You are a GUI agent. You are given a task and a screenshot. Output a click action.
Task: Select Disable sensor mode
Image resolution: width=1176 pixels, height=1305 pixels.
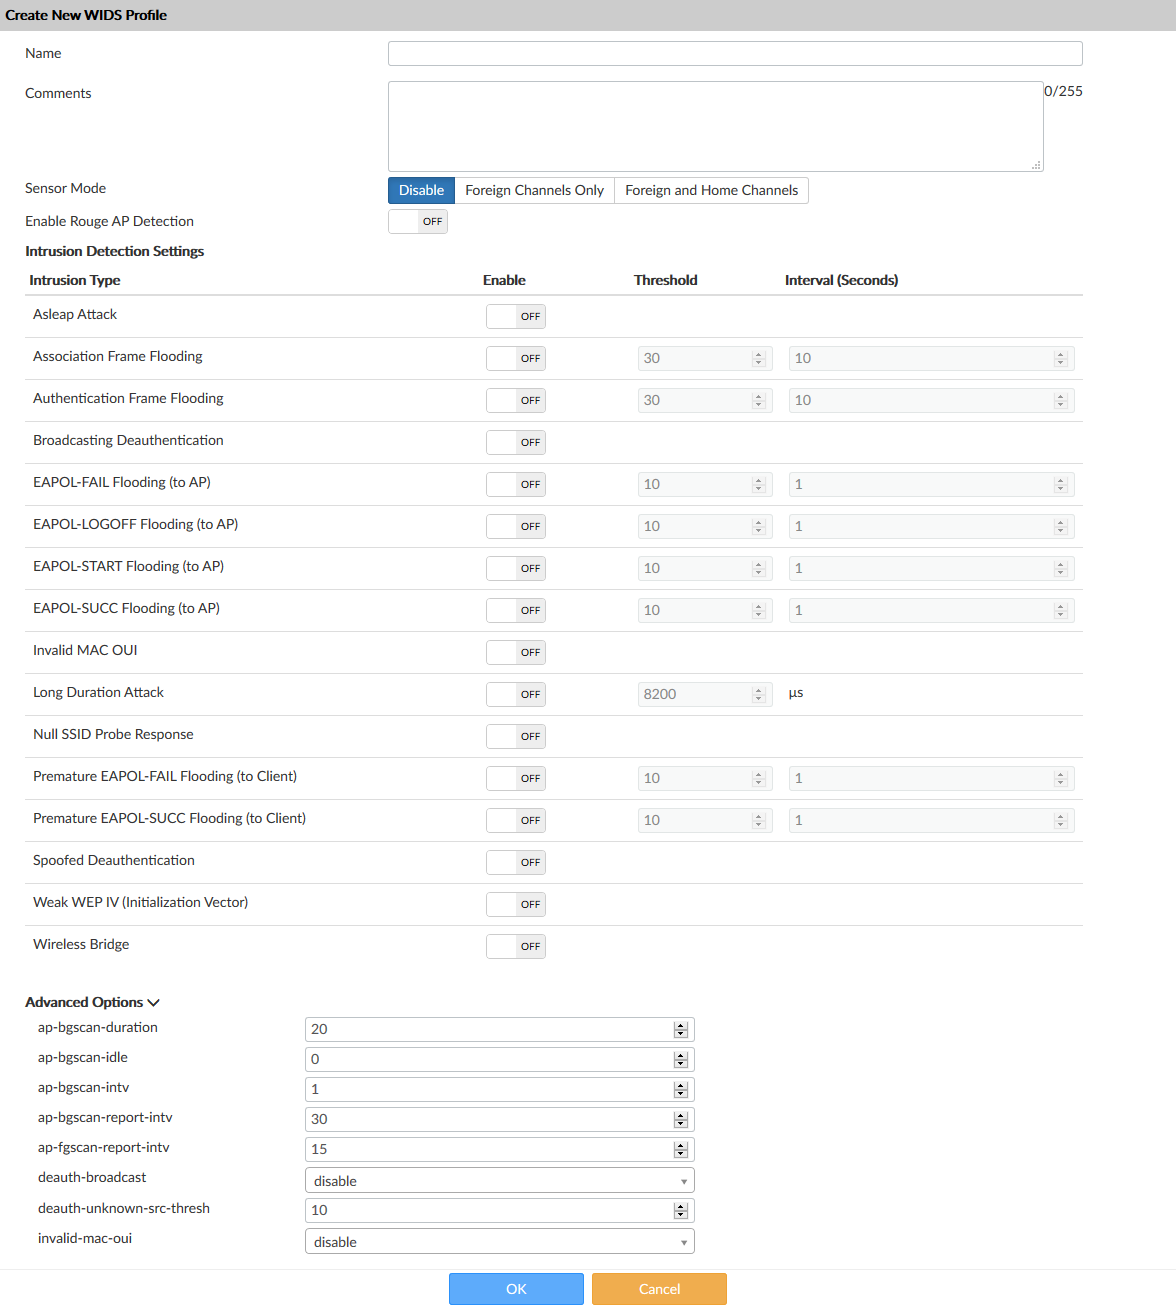[x=421, y=190]
